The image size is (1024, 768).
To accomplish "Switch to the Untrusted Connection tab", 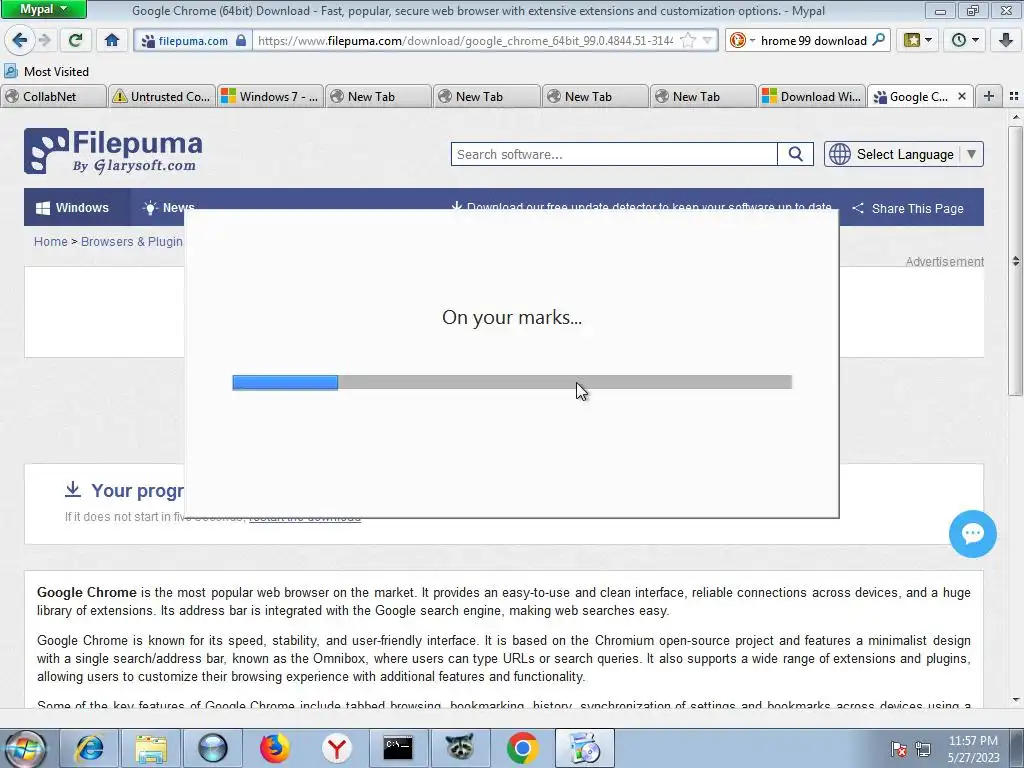I will tap(161, 97).
